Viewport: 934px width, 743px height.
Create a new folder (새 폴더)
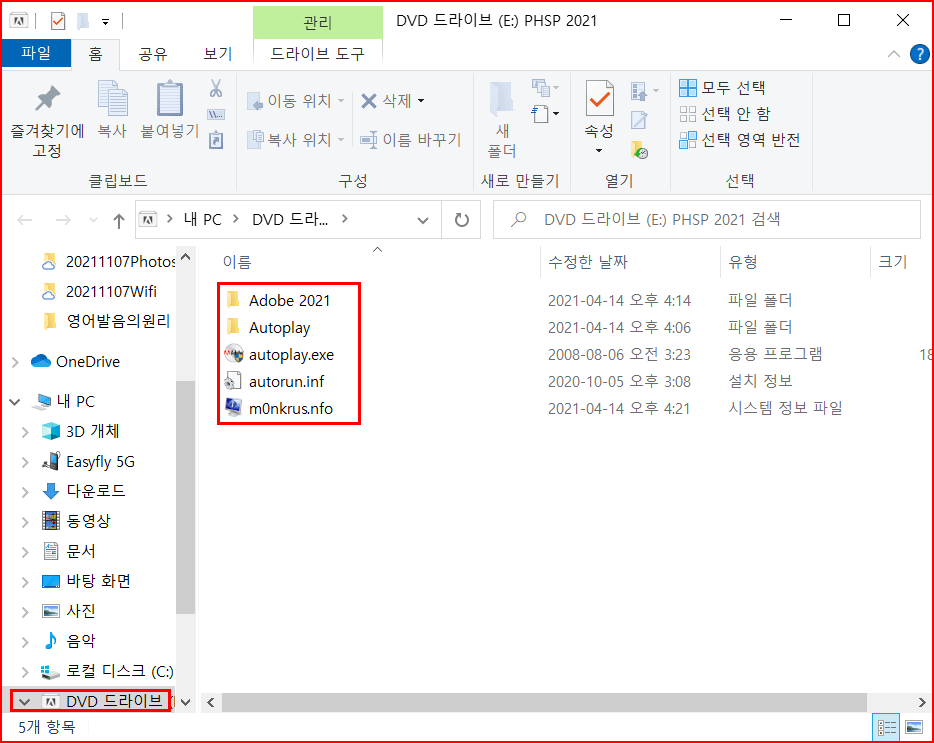pos(502,119)
